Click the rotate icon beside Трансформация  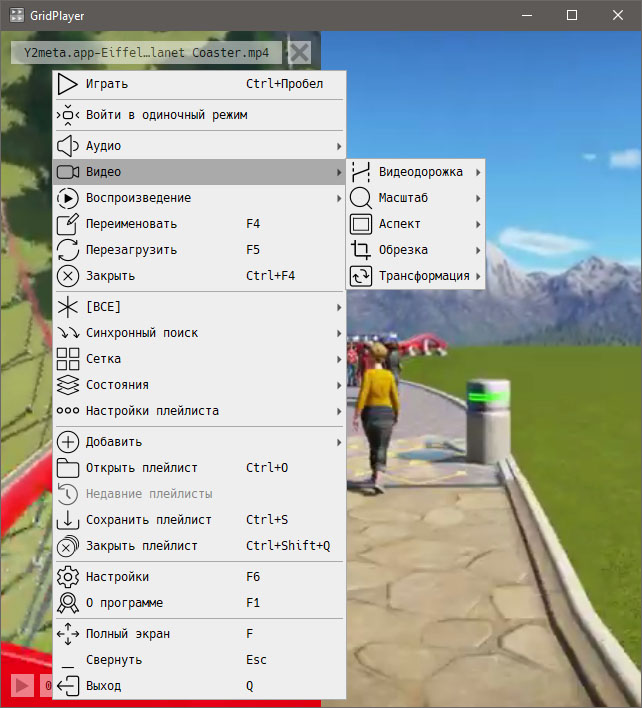click(x=361, y=276)
